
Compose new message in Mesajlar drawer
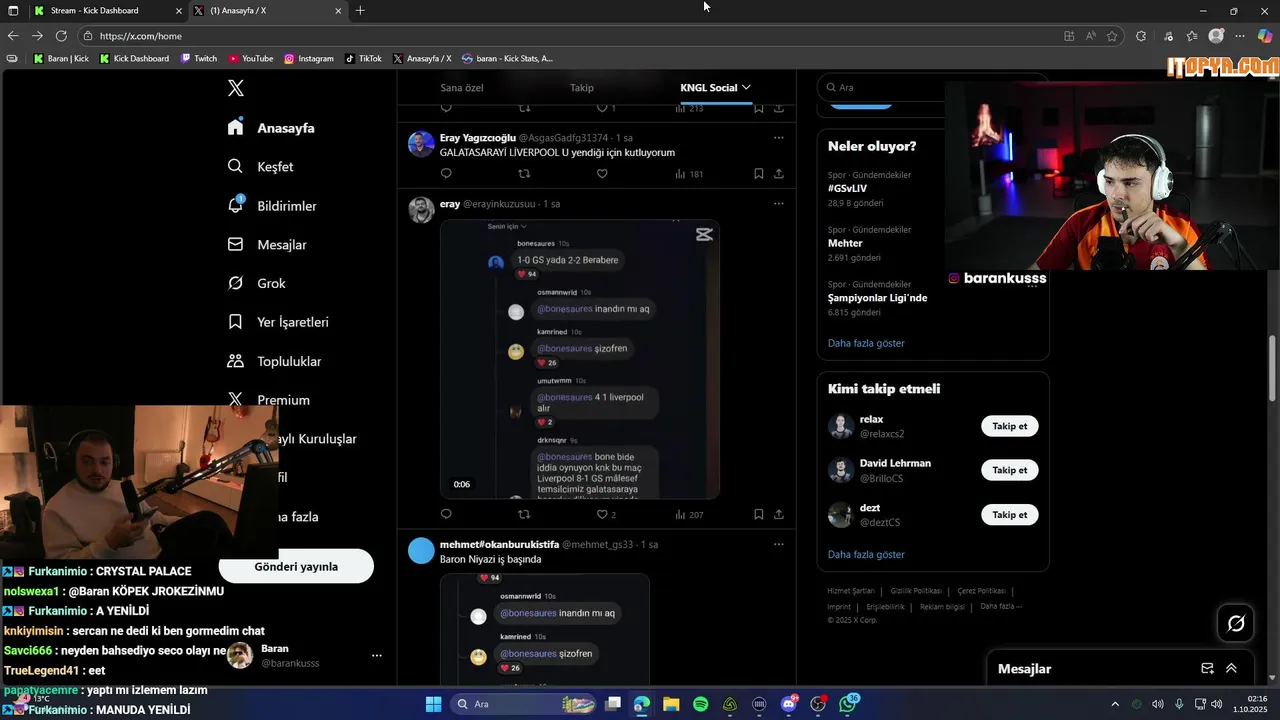click(1207, 669)
